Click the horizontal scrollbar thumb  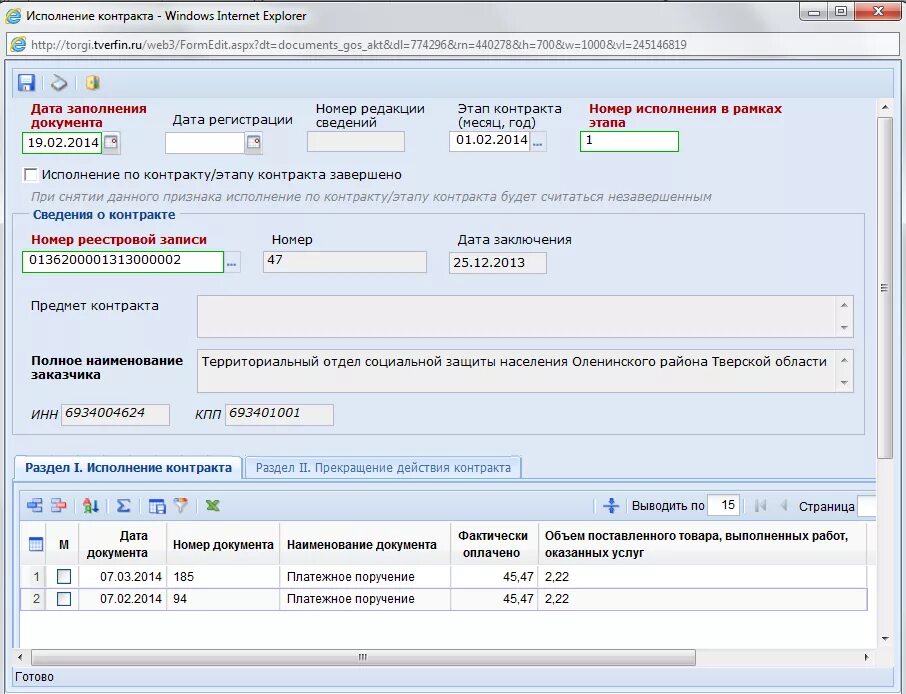click(363, 658)
